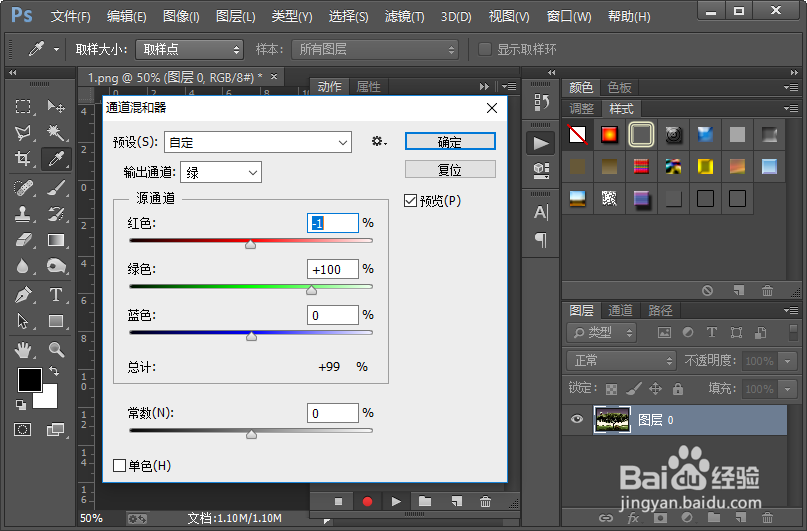Click the red source channel slider handle
Screen dimensions: 807x531
[251, 244]
